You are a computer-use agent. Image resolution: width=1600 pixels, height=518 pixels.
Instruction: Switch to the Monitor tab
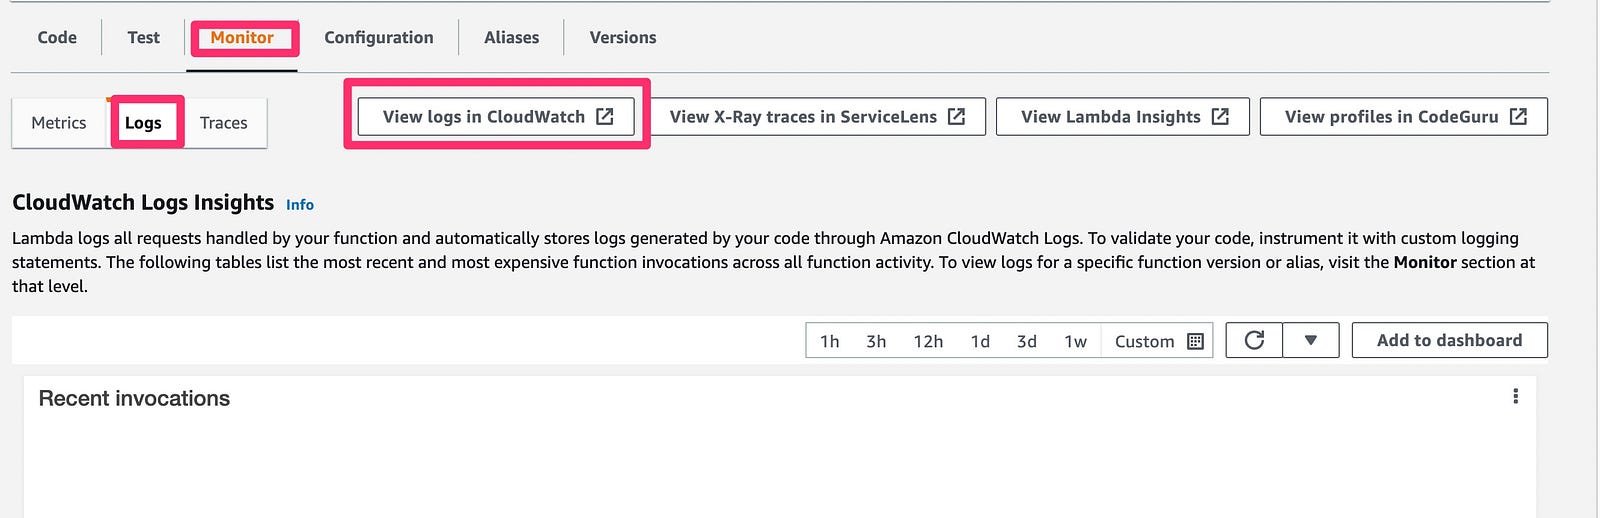click(x=242, y=37)
